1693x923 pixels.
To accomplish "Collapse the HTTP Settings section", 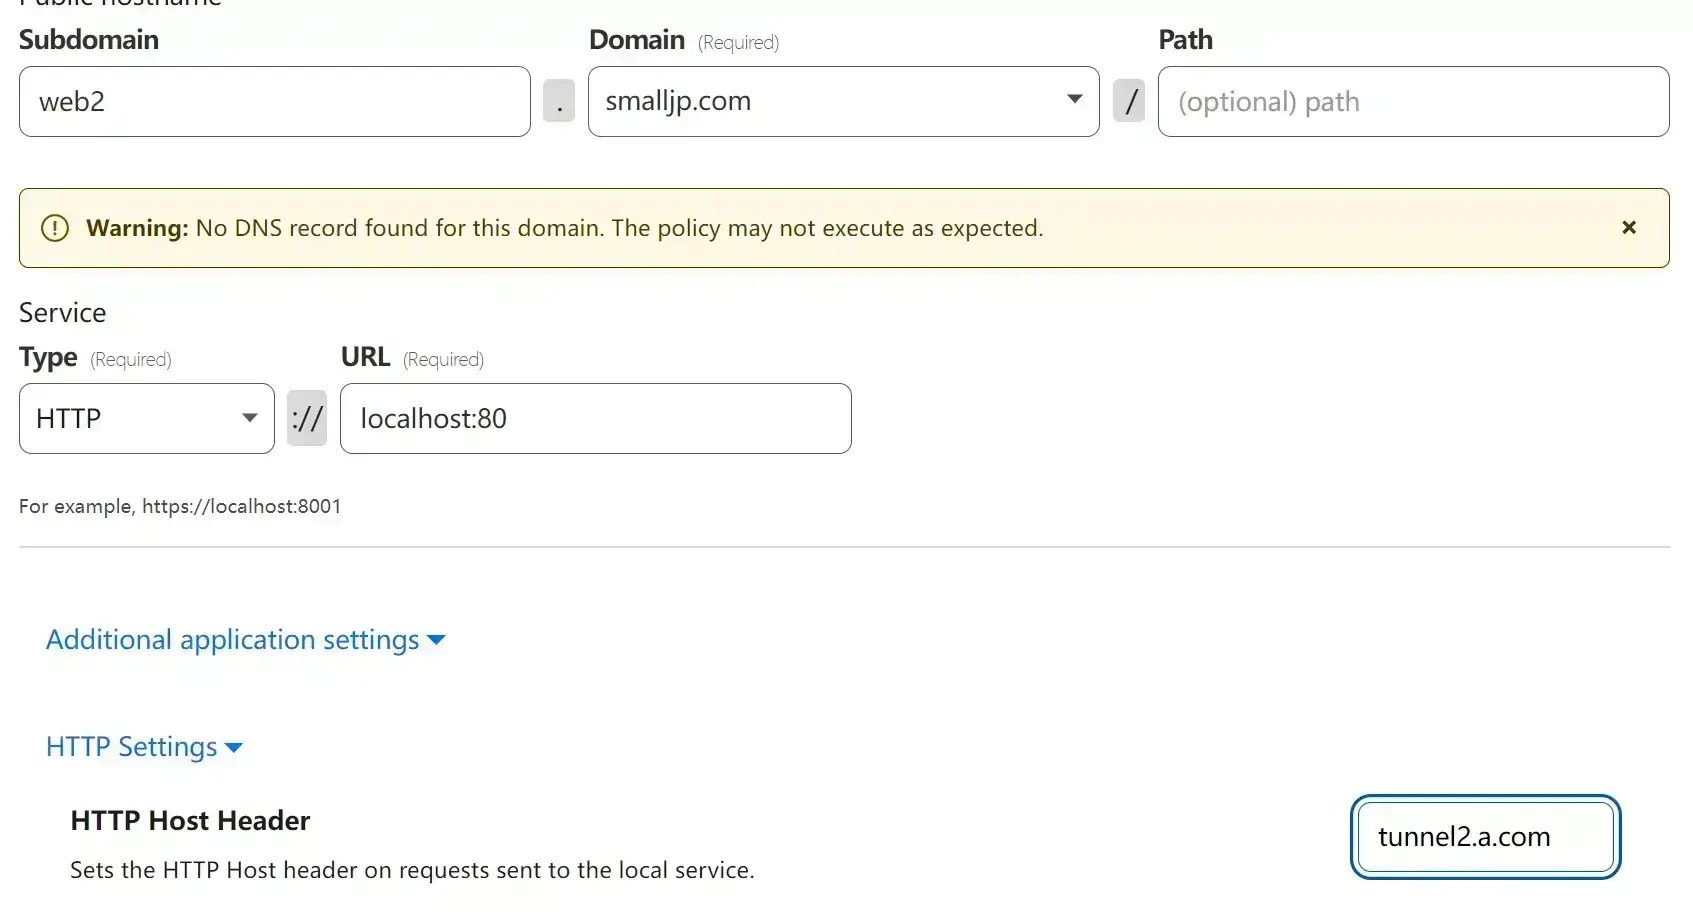I will click(144, 747).
